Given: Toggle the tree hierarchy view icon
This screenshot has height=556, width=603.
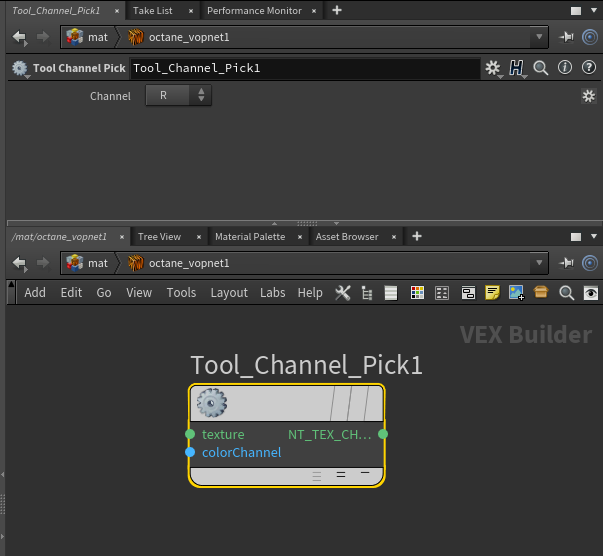Looking at the screenshot, I should [367, 293].
